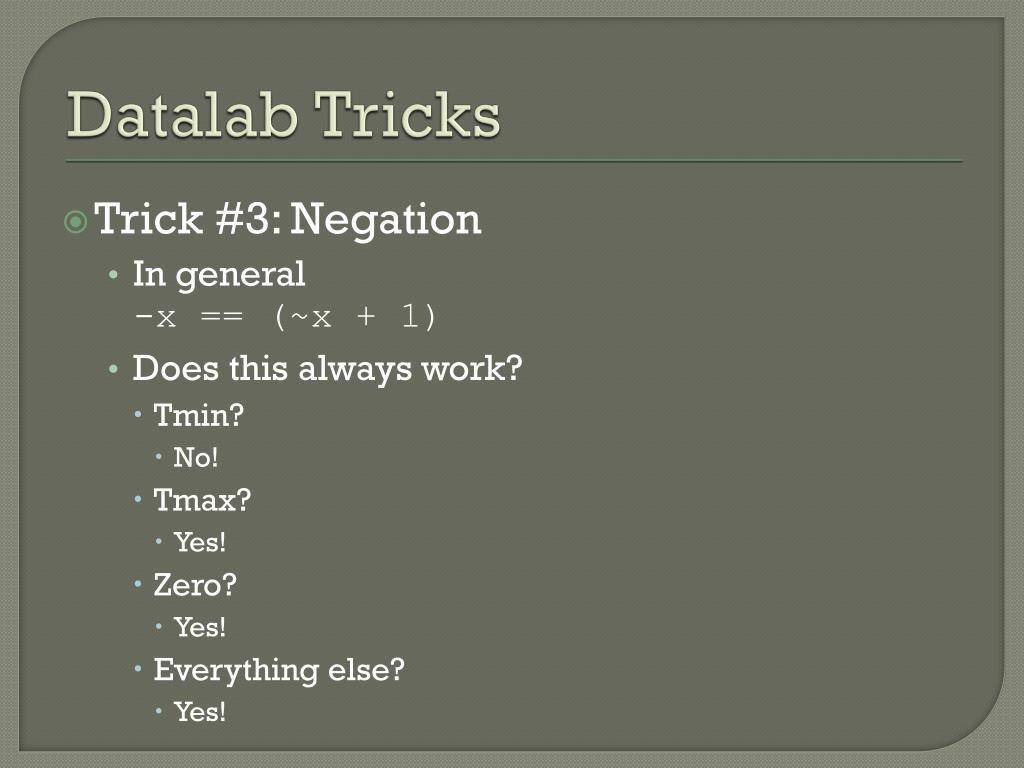Image resolution: width=1024 pixels, height=768 pixels.
Task: Click the Datalab Tricks slide title
Action: [283, 115]
